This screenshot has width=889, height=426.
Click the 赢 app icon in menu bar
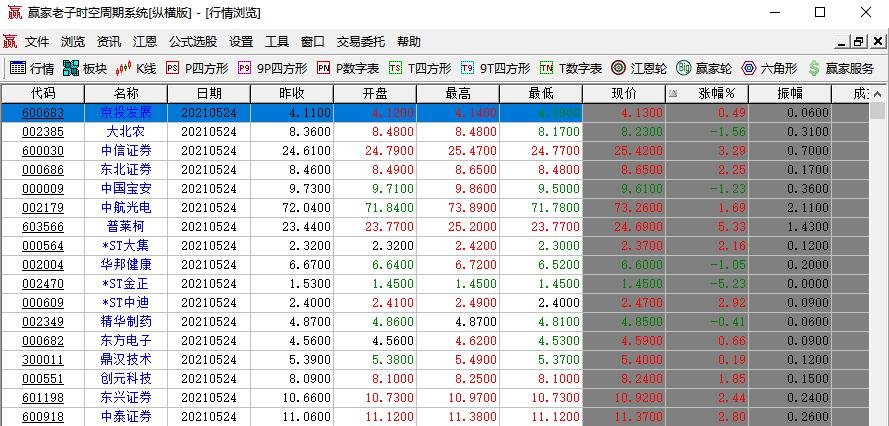[10, 41]
